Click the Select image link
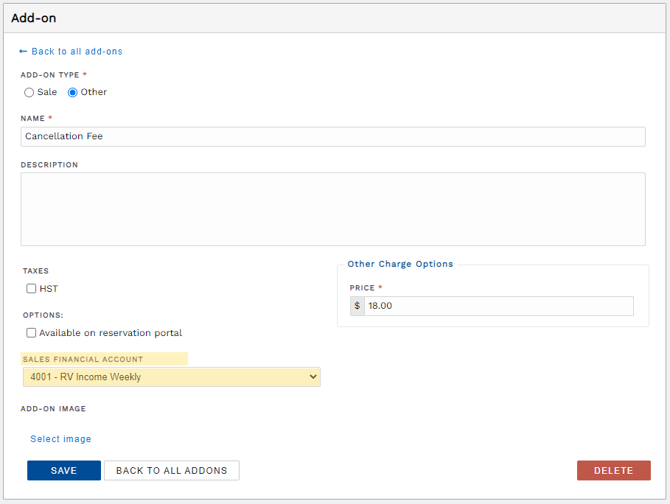670x504 pixels. click(x=61, y=439)
